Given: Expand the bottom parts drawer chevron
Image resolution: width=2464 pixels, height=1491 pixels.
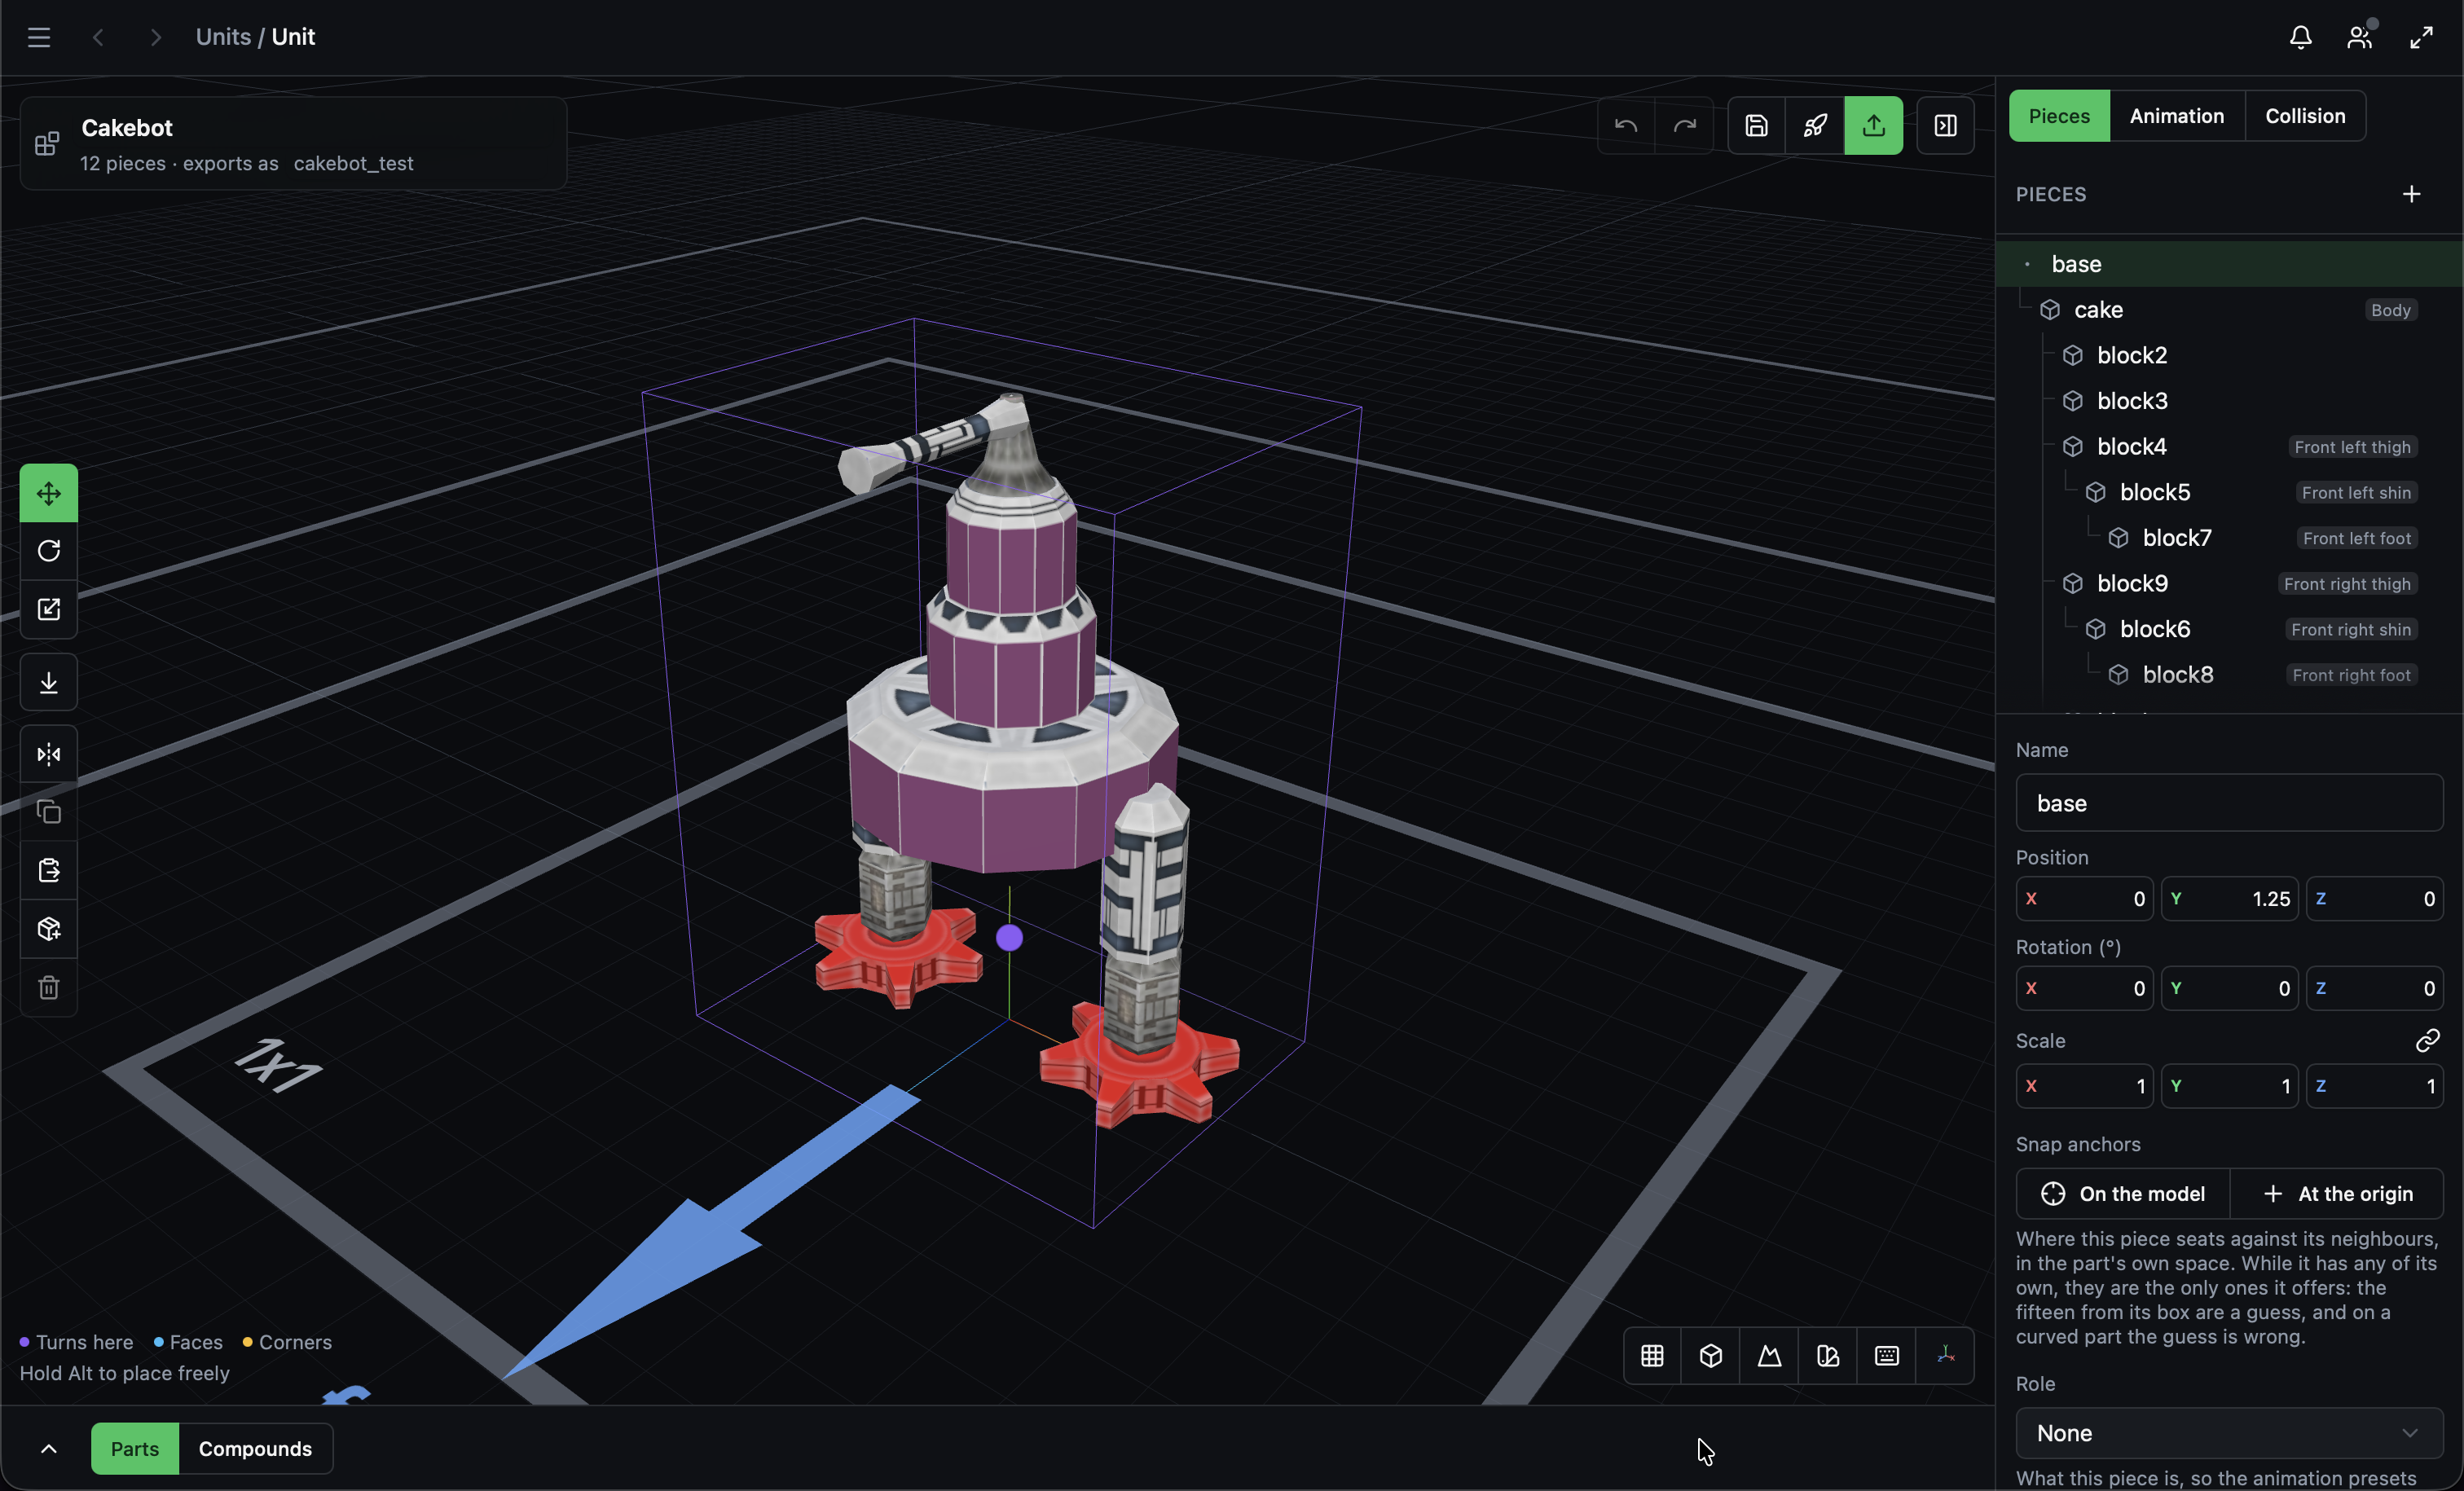Looking at the screenshot, I should [x=48, y=1448].
